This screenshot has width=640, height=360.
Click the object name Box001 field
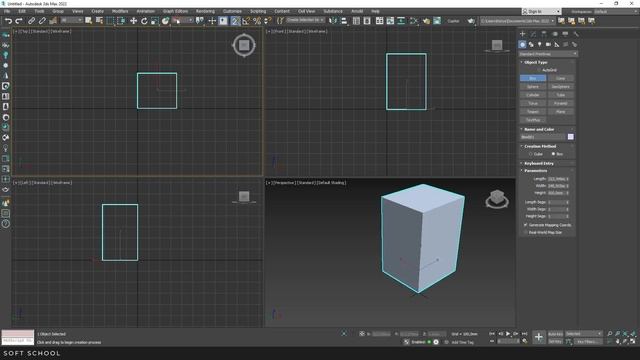click(543, 137)
